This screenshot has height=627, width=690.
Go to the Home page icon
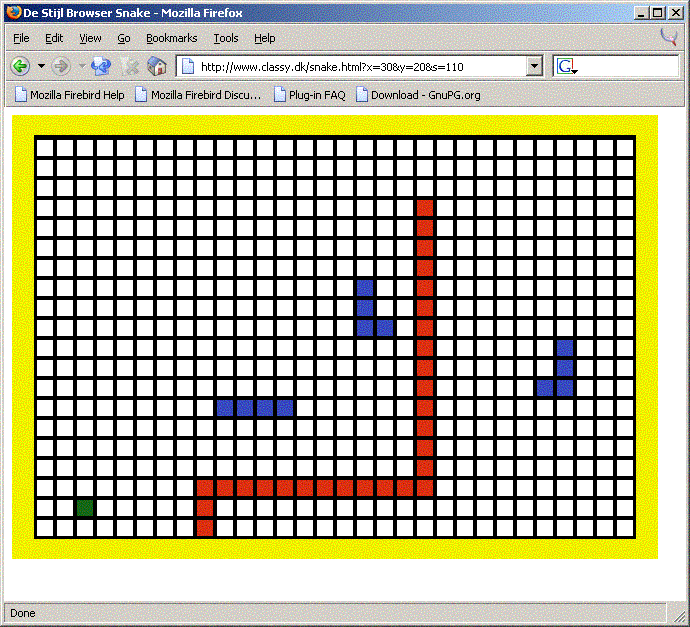coord(157,66)
